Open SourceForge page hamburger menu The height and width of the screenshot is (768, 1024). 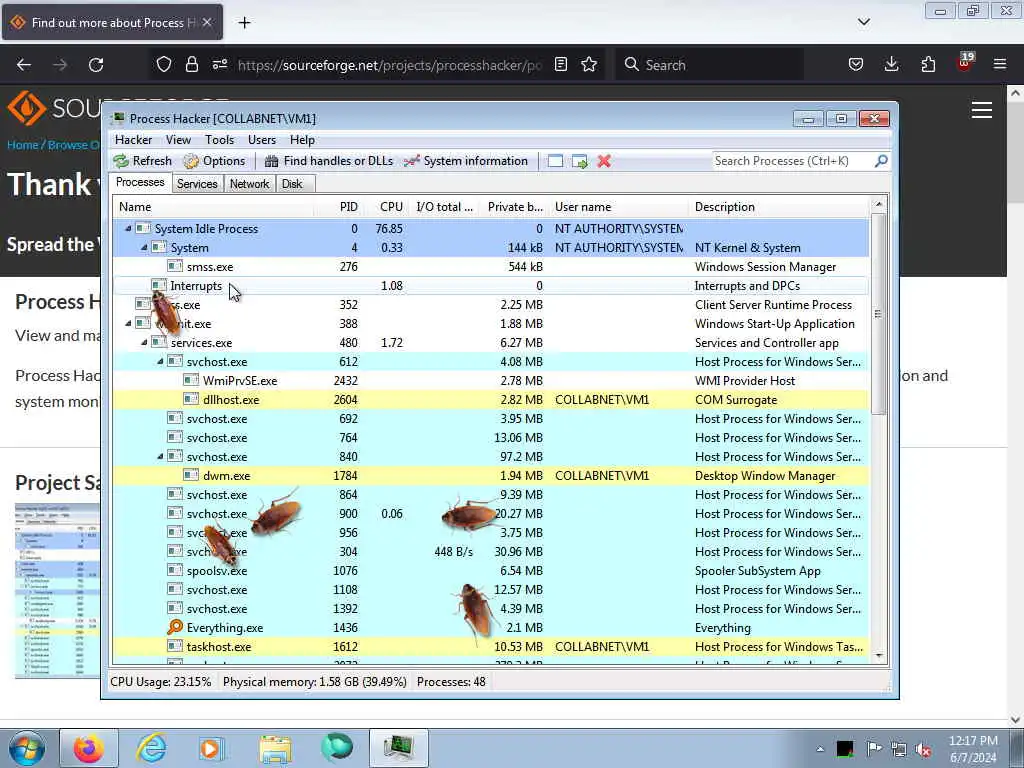click(x=982, y=110)
